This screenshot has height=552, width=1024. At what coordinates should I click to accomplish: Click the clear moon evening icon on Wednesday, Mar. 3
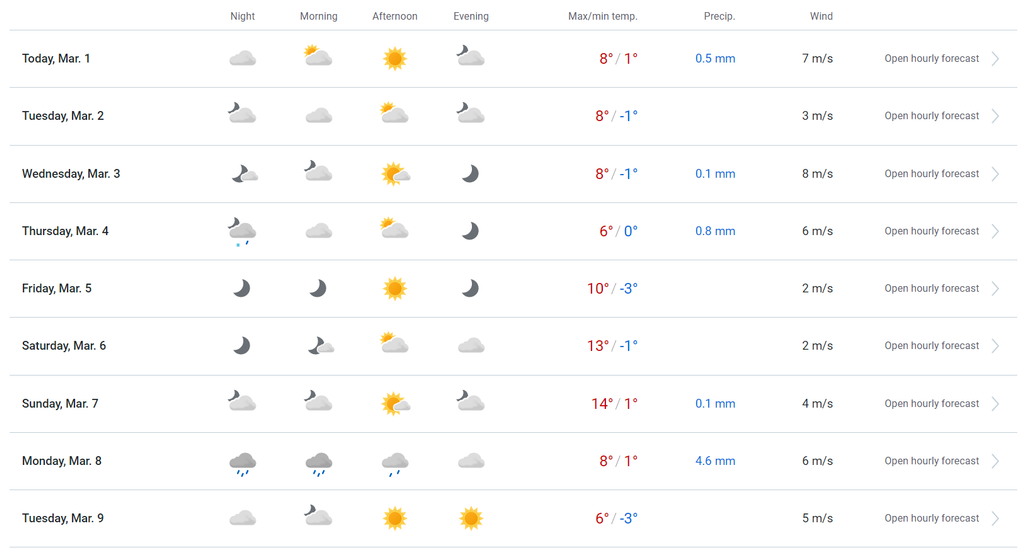(x=470, y=174)
